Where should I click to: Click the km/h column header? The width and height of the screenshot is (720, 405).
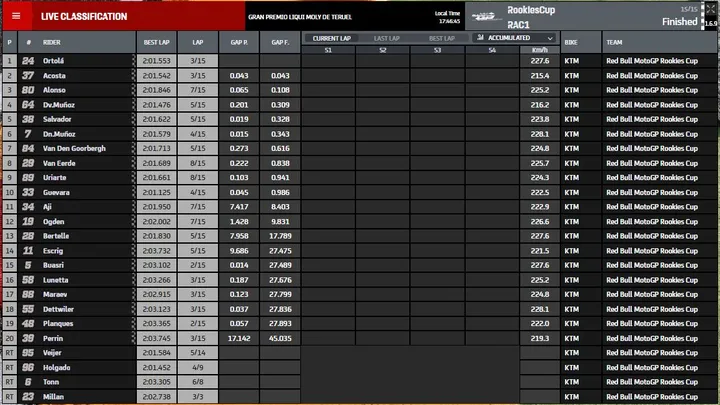tap(540, 50)
